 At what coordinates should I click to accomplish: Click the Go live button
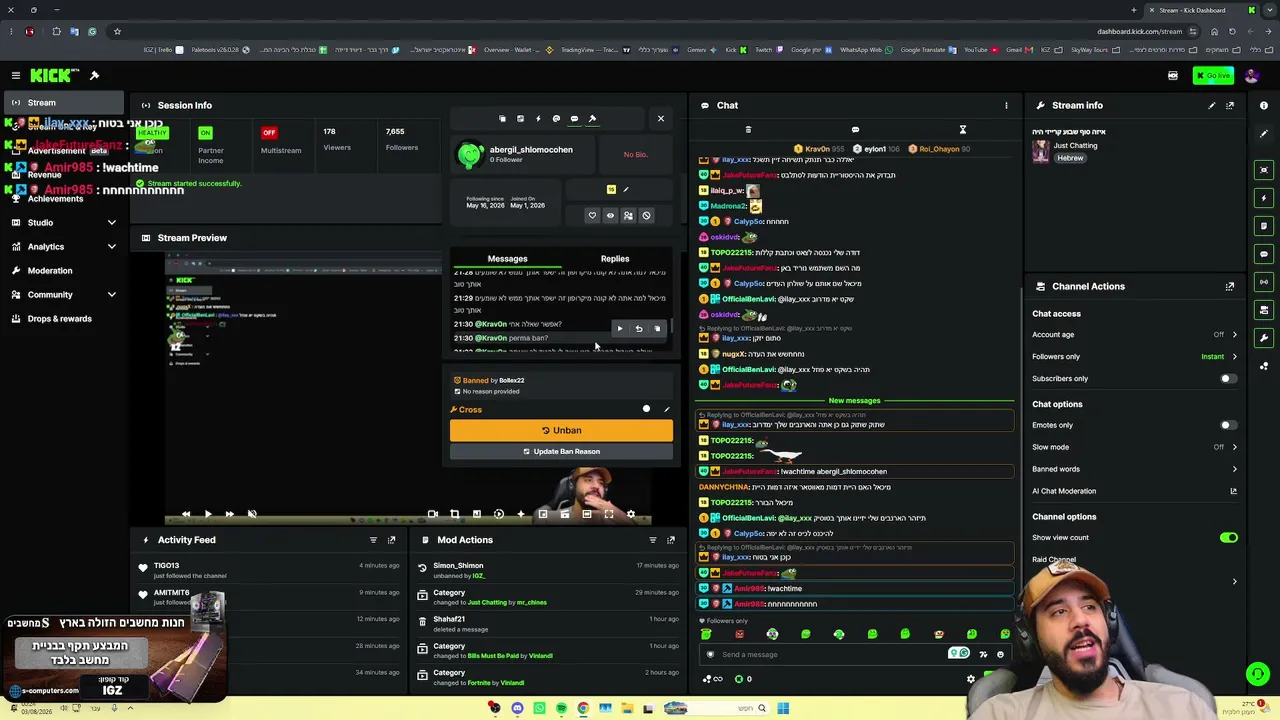(x=1213, y=75)
